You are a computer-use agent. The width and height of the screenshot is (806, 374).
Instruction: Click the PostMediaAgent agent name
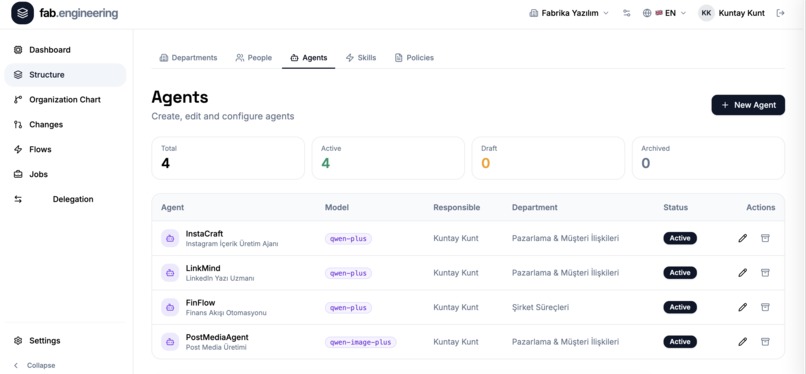pos(216,337)
